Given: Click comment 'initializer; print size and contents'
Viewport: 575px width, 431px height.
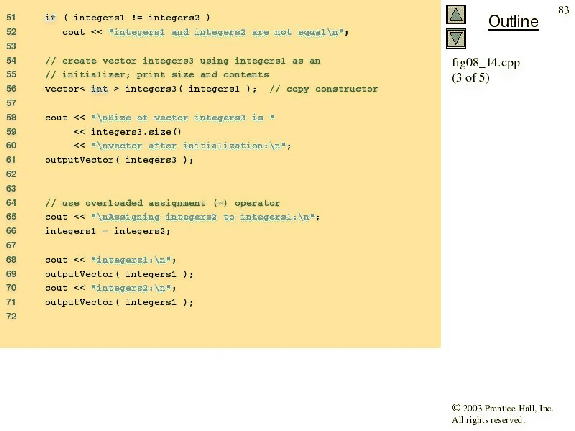Looking at the screenshot, I should click(x=157, y=75).
